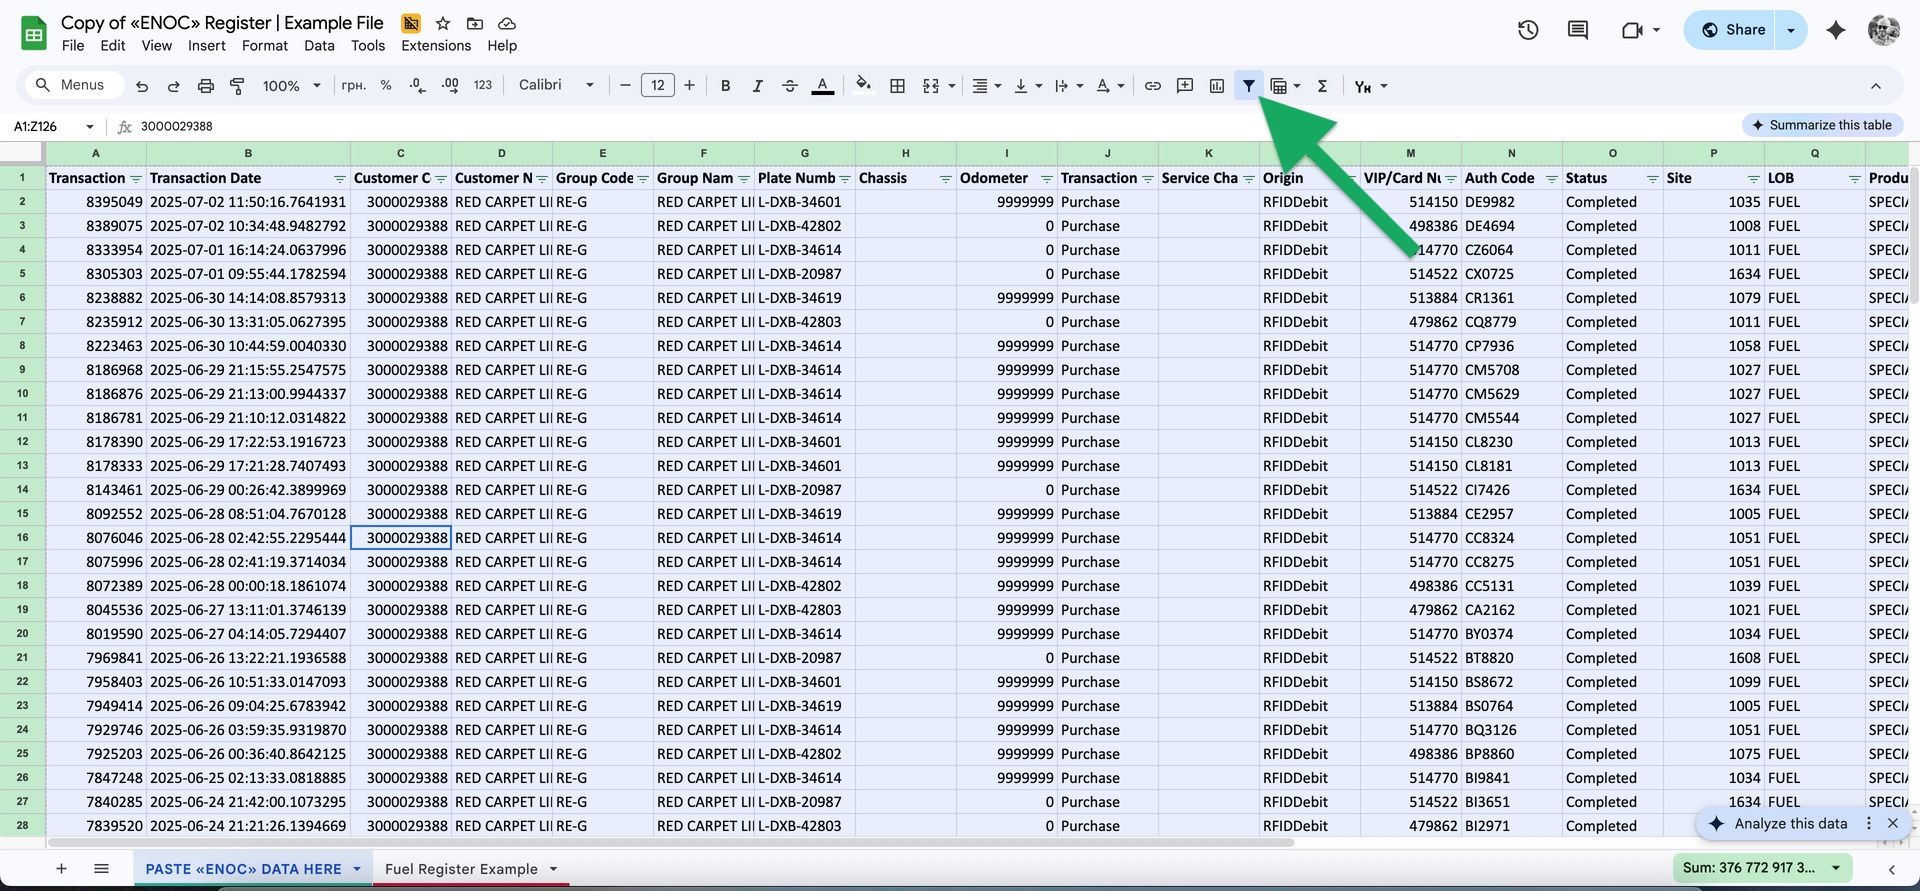Star this document

[x=443, y=23]
